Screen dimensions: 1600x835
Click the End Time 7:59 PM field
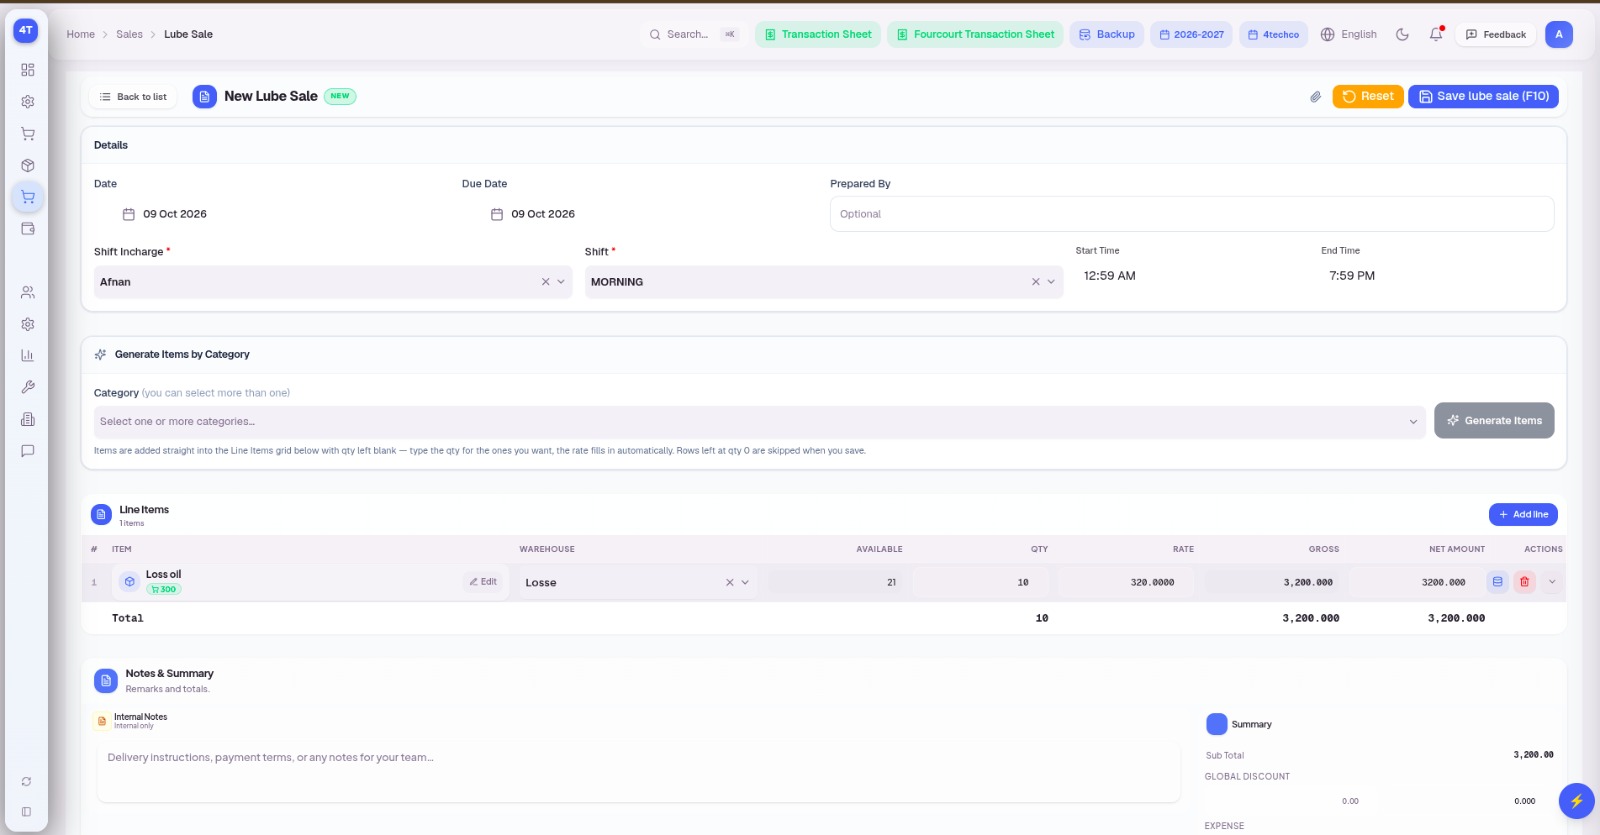click(x=1352, y=276)
